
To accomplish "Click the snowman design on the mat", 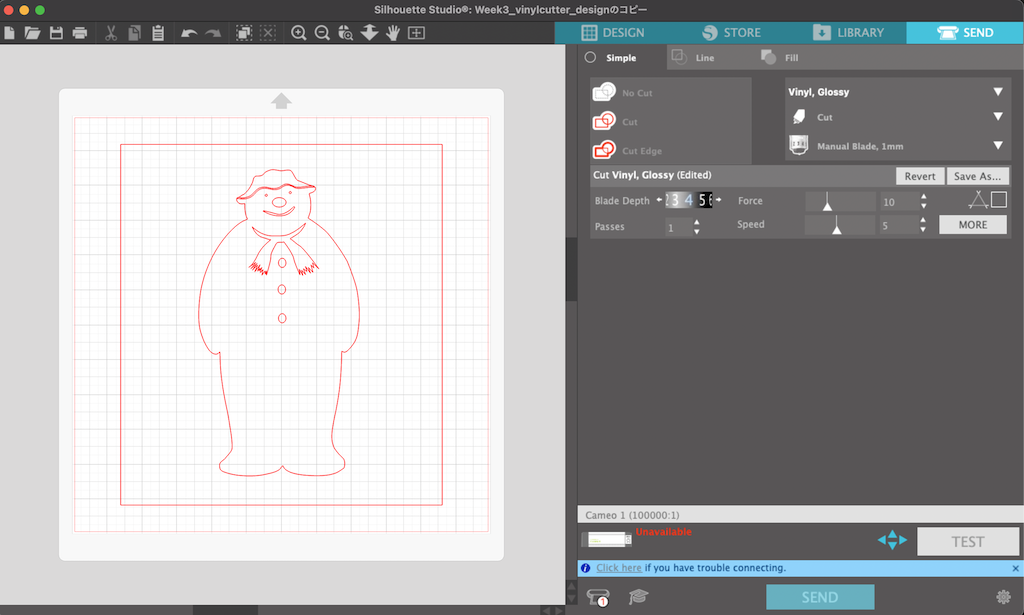I will (x=279, y=322).
